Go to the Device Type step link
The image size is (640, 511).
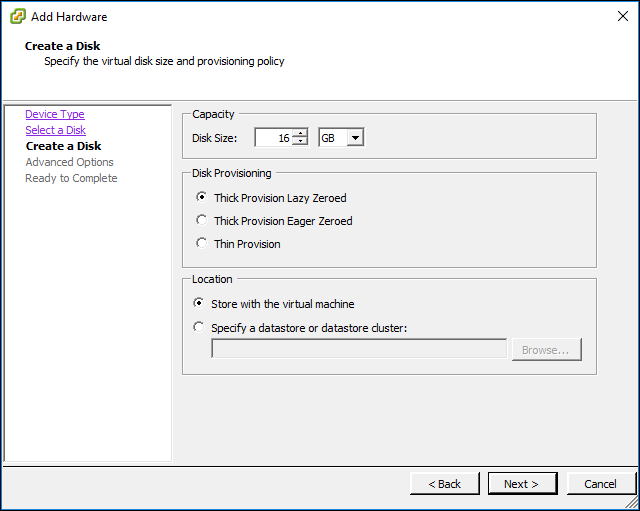55,114
